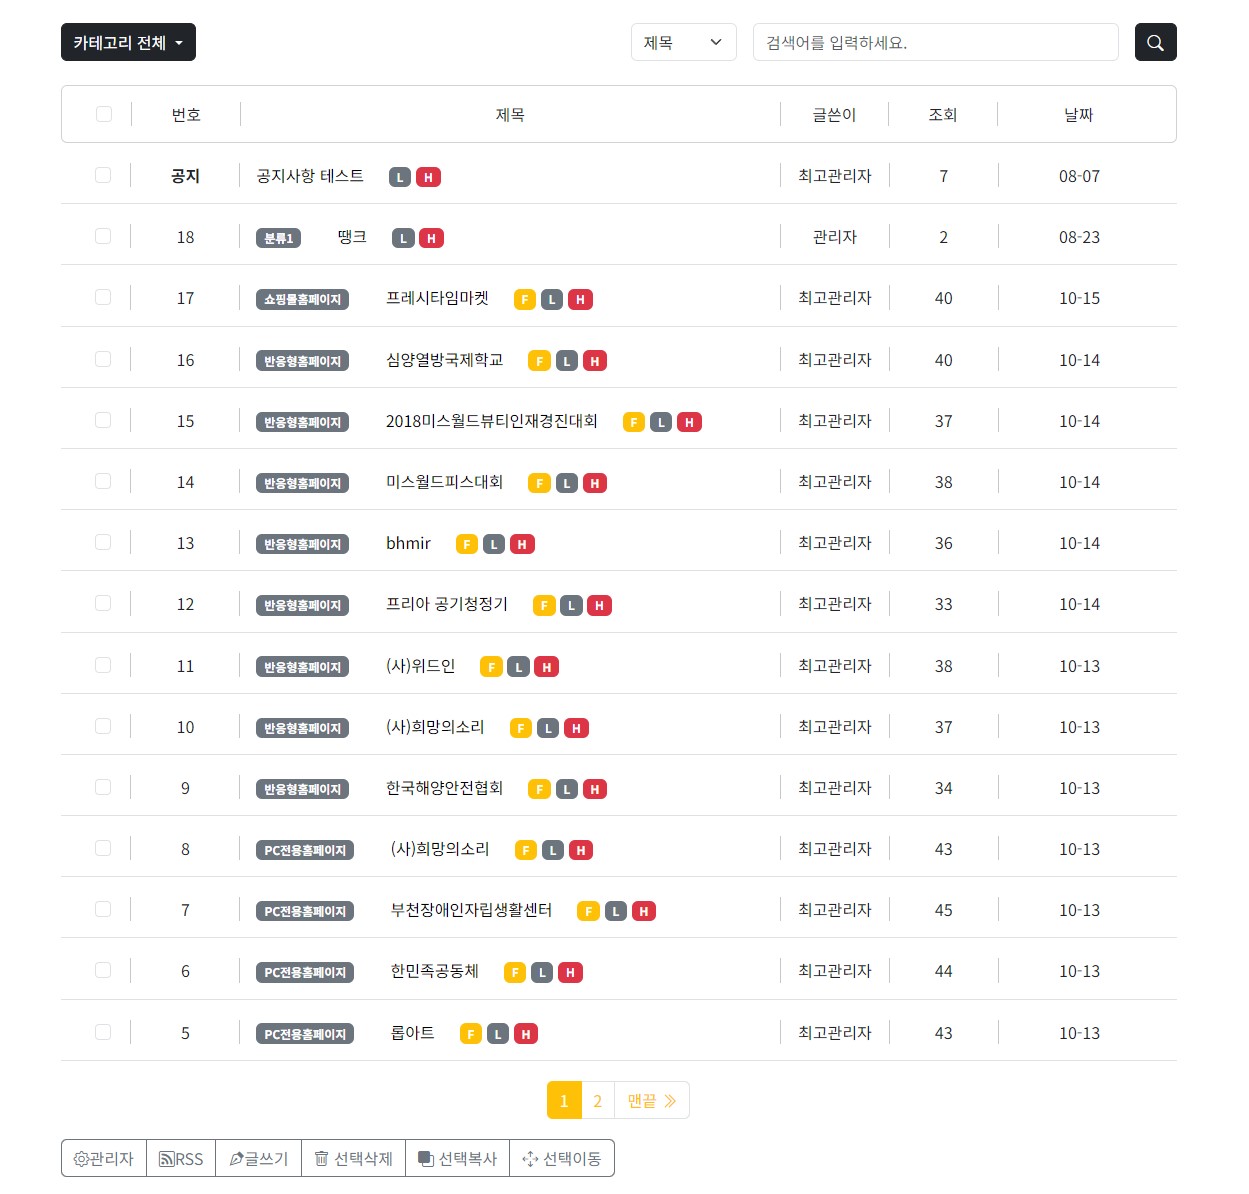Viewport: 1249px width, 1194px height.
Task: Click the gray L badge on post 18
Action: pos(403,238)
